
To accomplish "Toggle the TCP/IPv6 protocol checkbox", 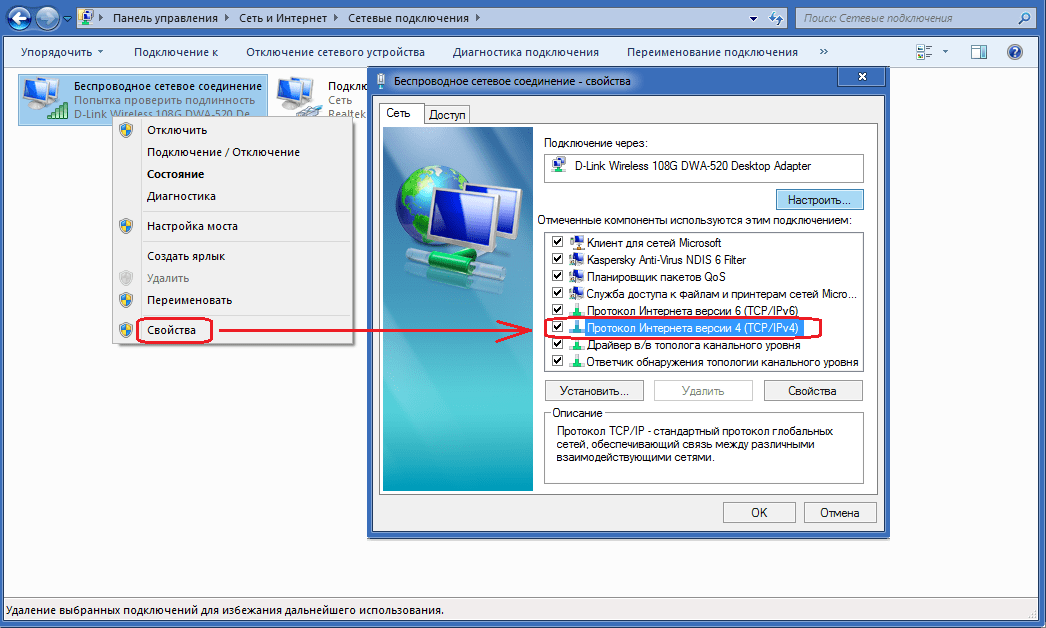I will tap(557, 310).
